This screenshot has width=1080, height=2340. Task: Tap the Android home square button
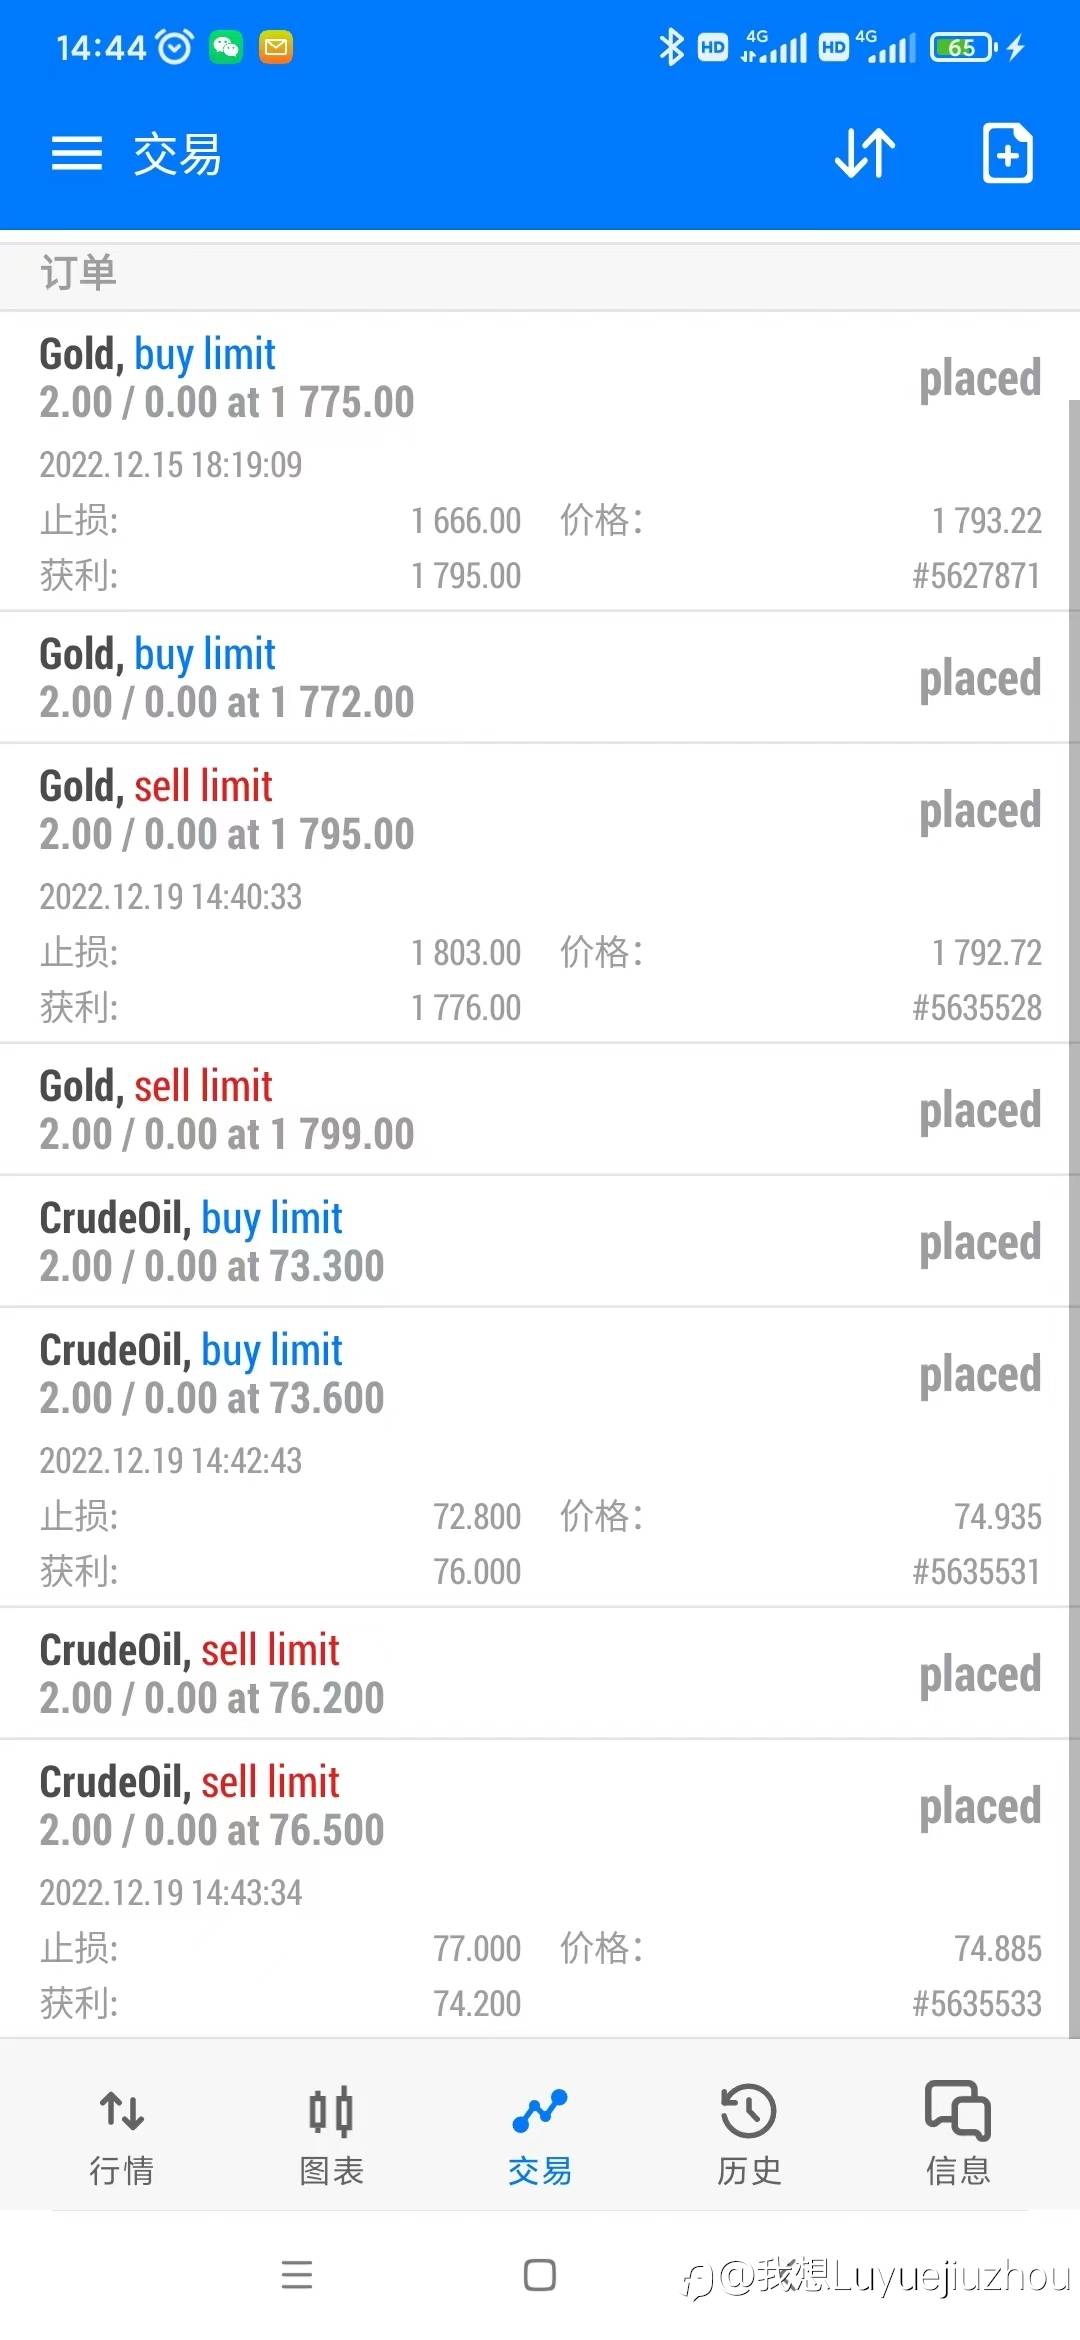pyautogui.click(x=540, y=2275)
